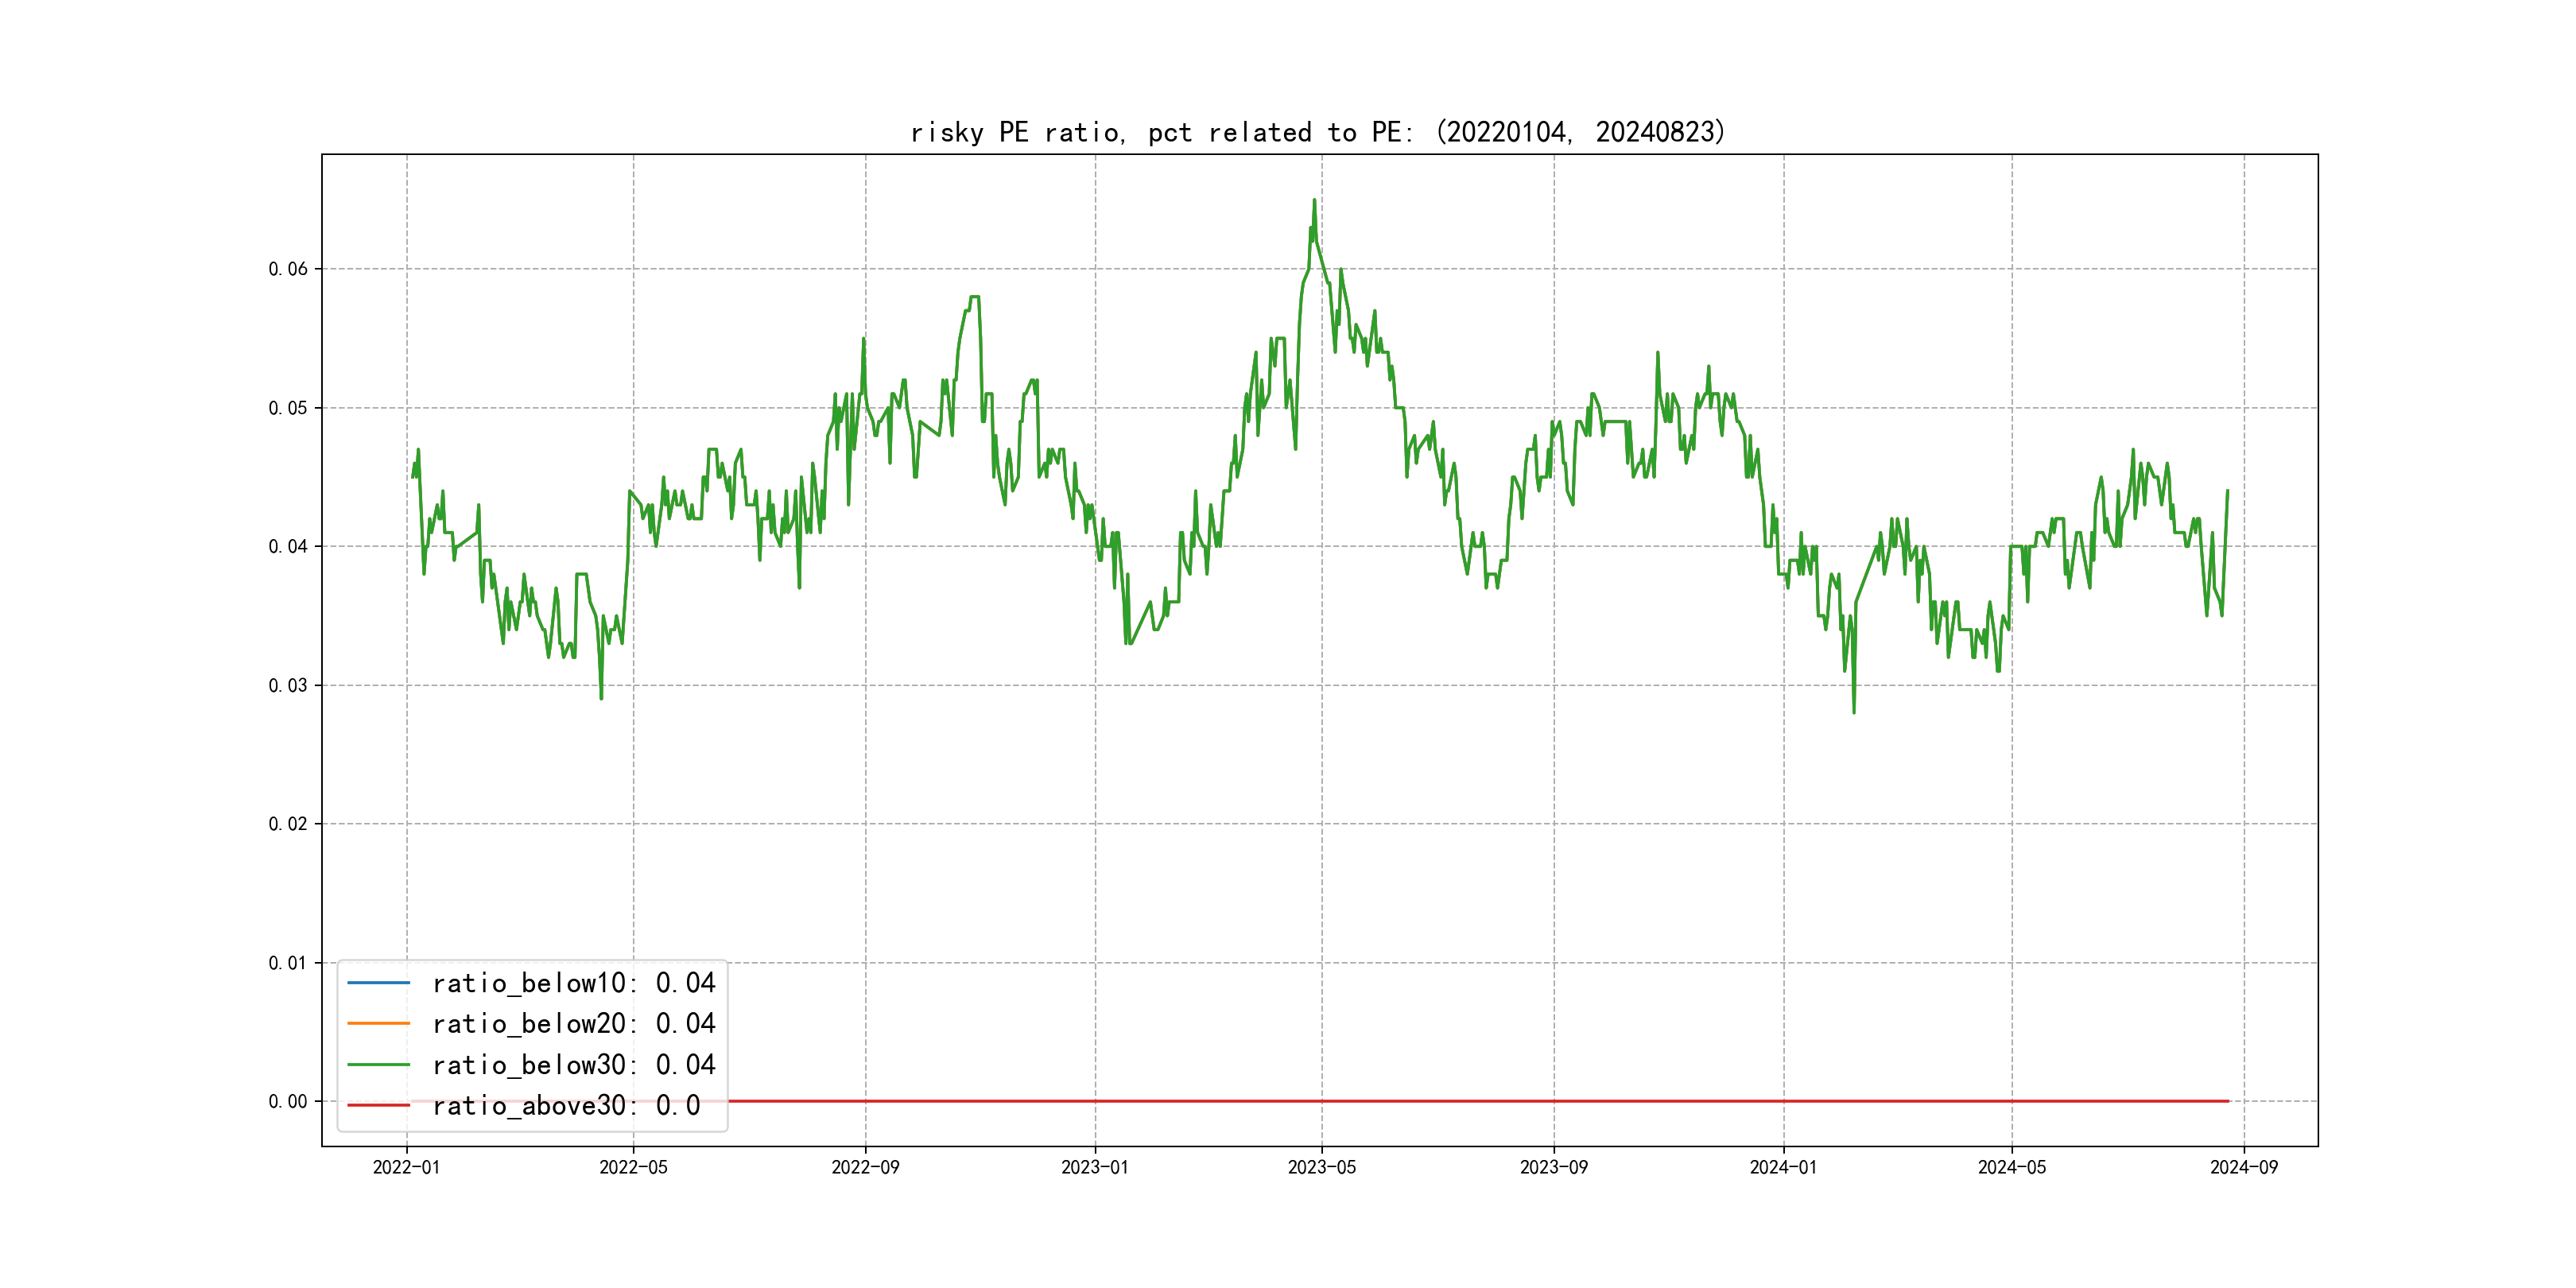
Task: Click the ratio_below20 legend entry
Action: (x=573, y=1024)
